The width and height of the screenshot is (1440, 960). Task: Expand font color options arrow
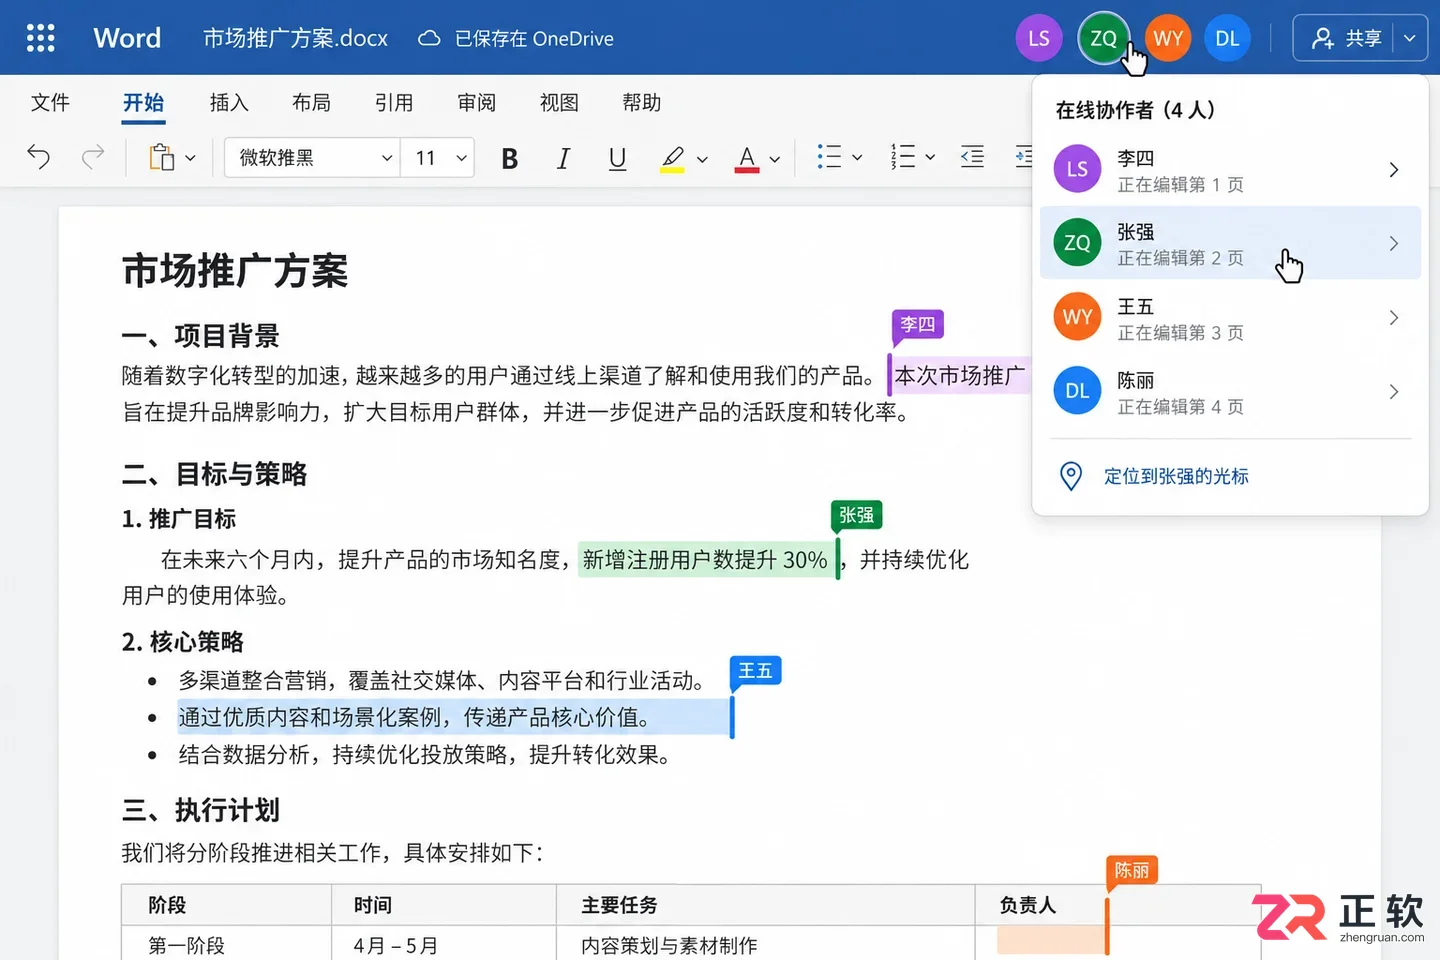[775, 159]
